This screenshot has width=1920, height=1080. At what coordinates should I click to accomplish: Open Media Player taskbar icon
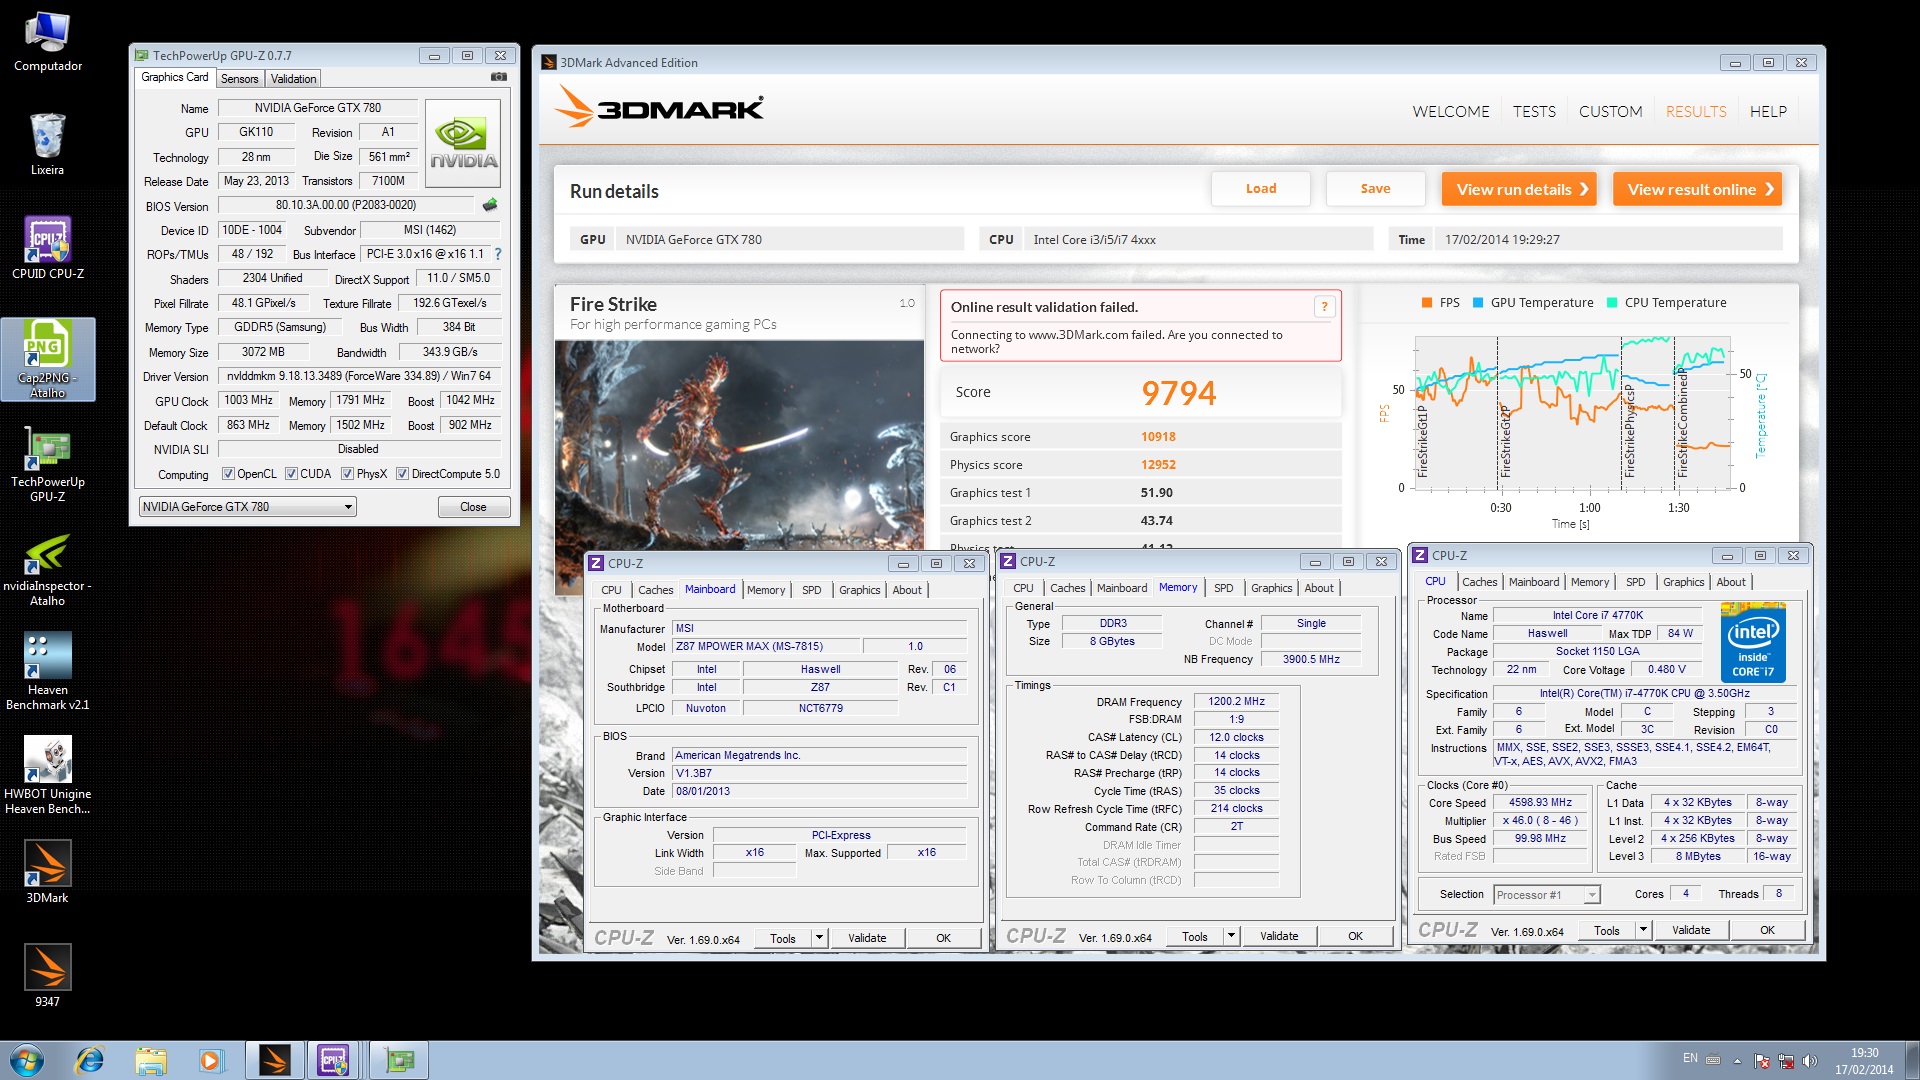tap(211, 1060)
